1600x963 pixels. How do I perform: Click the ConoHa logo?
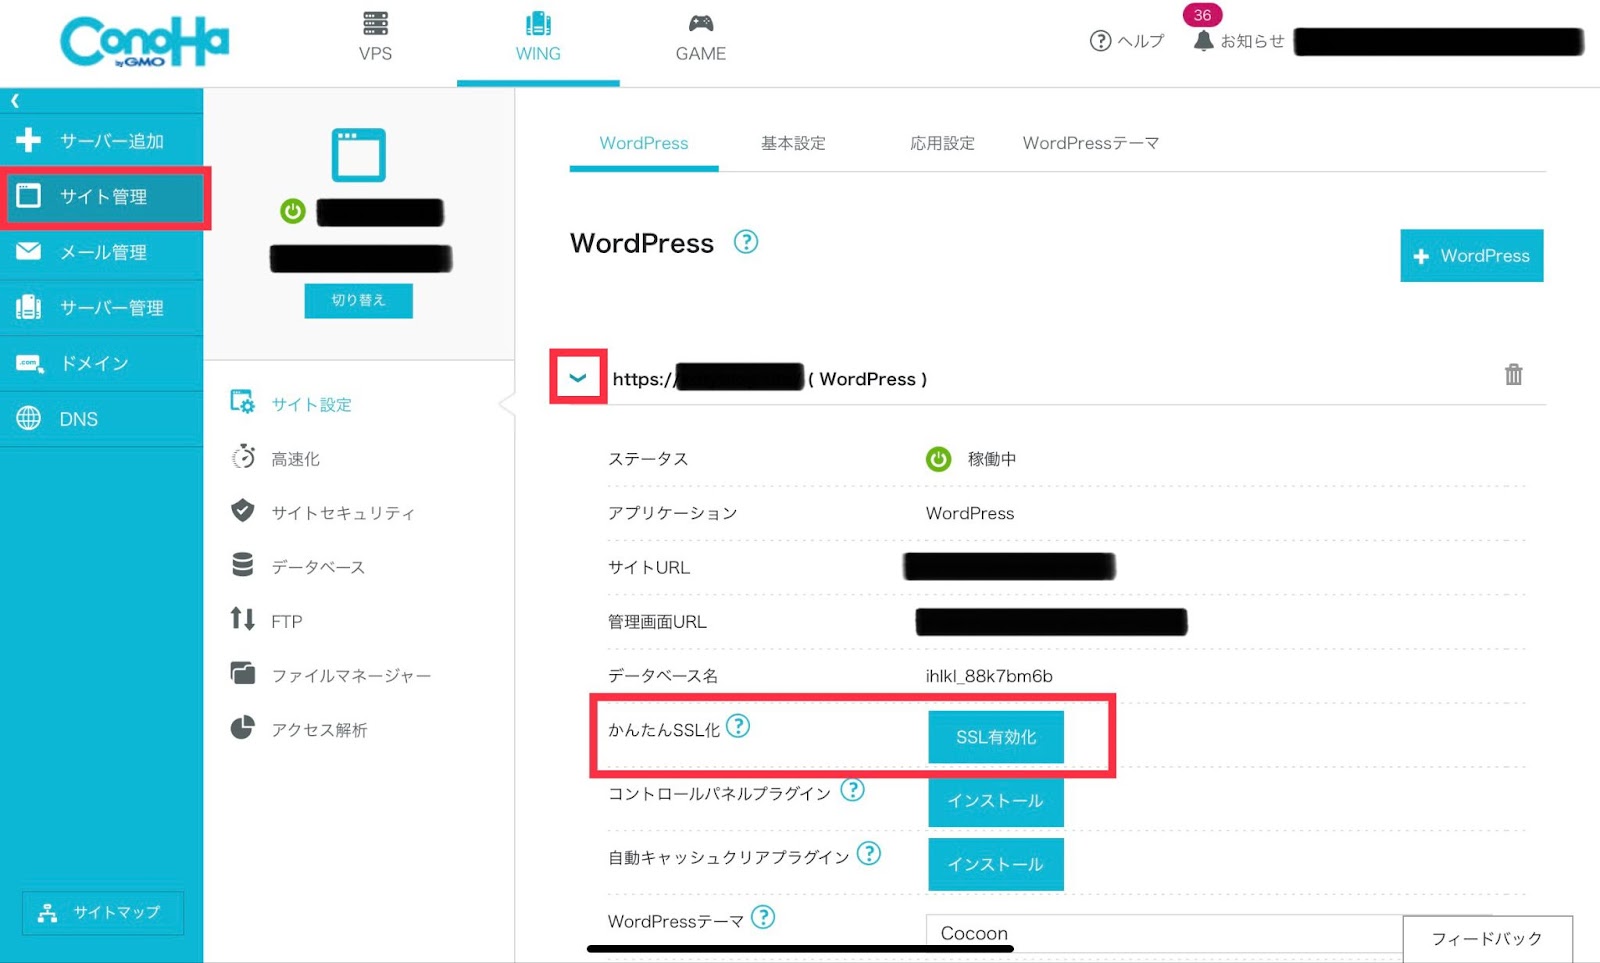click(145, 42)
